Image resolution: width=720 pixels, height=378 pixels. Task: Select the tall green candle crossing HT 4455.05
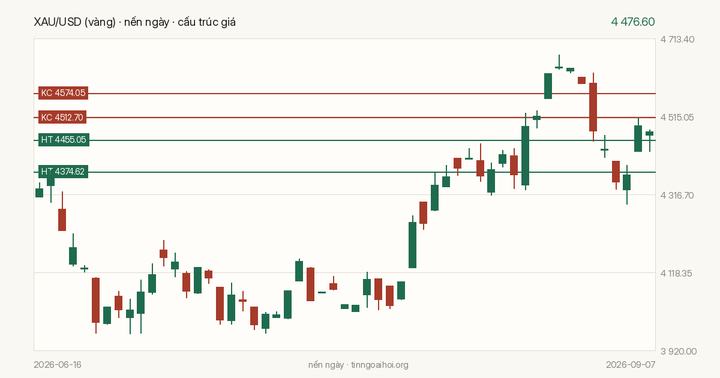[525, 156]
